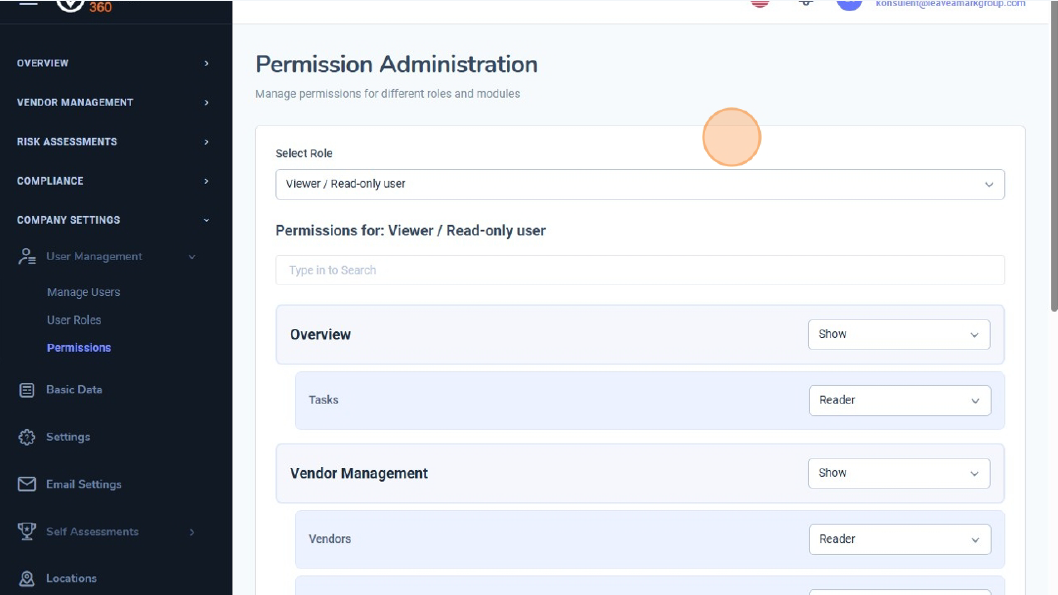
Task: Click the Locations map pin icon
Action: (x=27, y=578)
